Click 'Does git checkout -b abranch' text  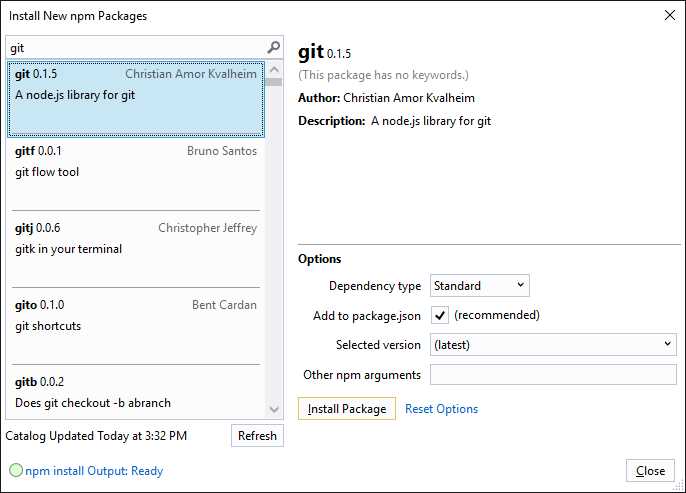coord(93,403)
